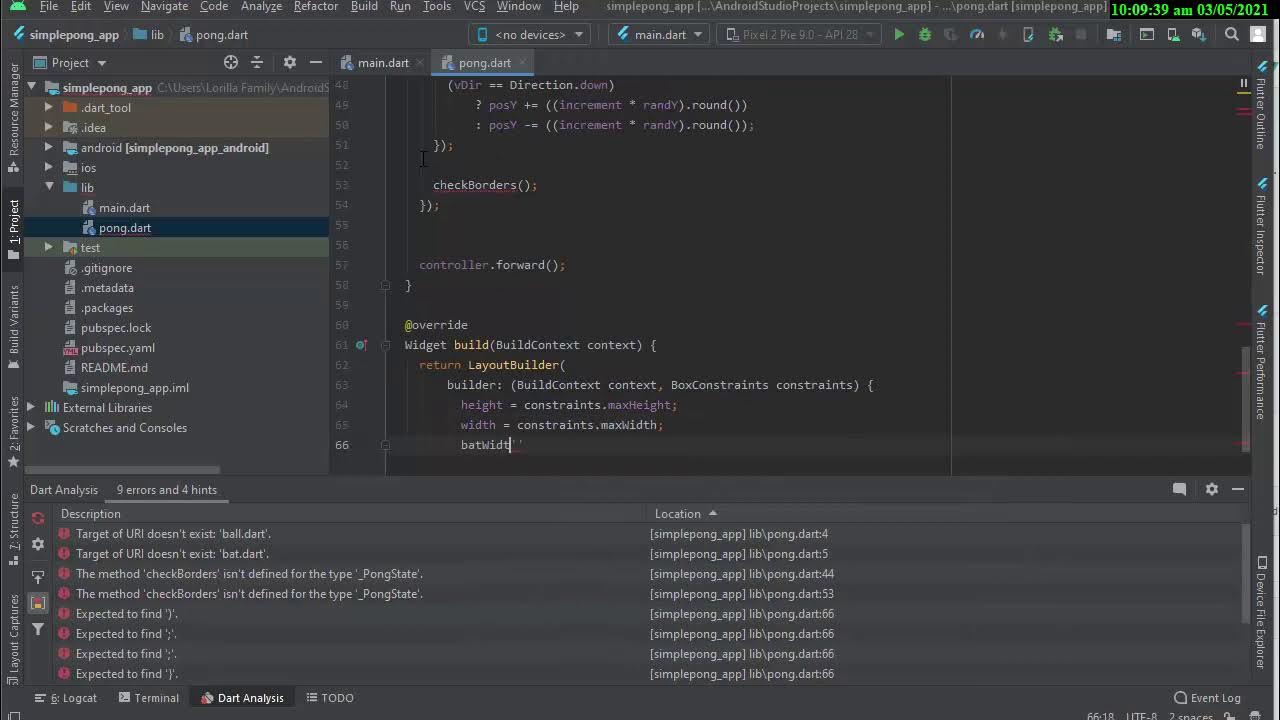Restart Dart analysis server red icon
The width and height of the screenshot is (1280, 720).
click(x=38, y=518)
